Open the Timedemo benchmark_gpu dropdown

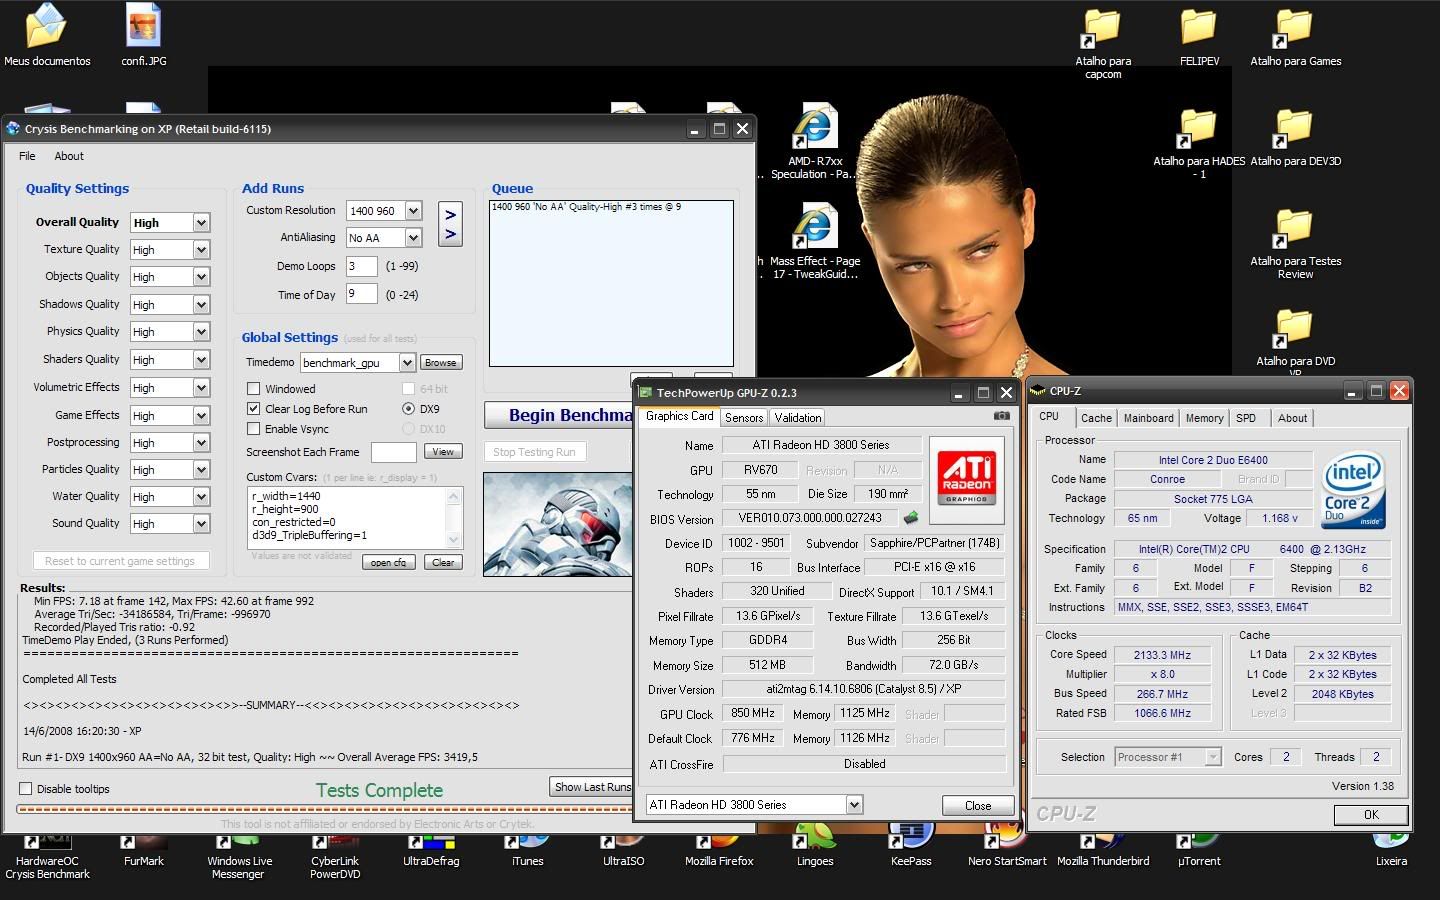tap(407, 363)
